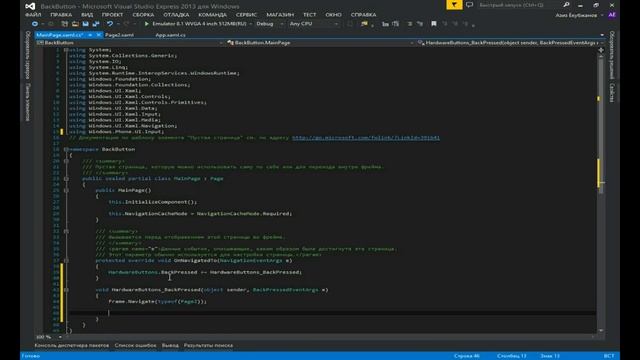640x360 pixels.
Task: Open the ТЕСТ menu
Action: (x=309, y=15)
